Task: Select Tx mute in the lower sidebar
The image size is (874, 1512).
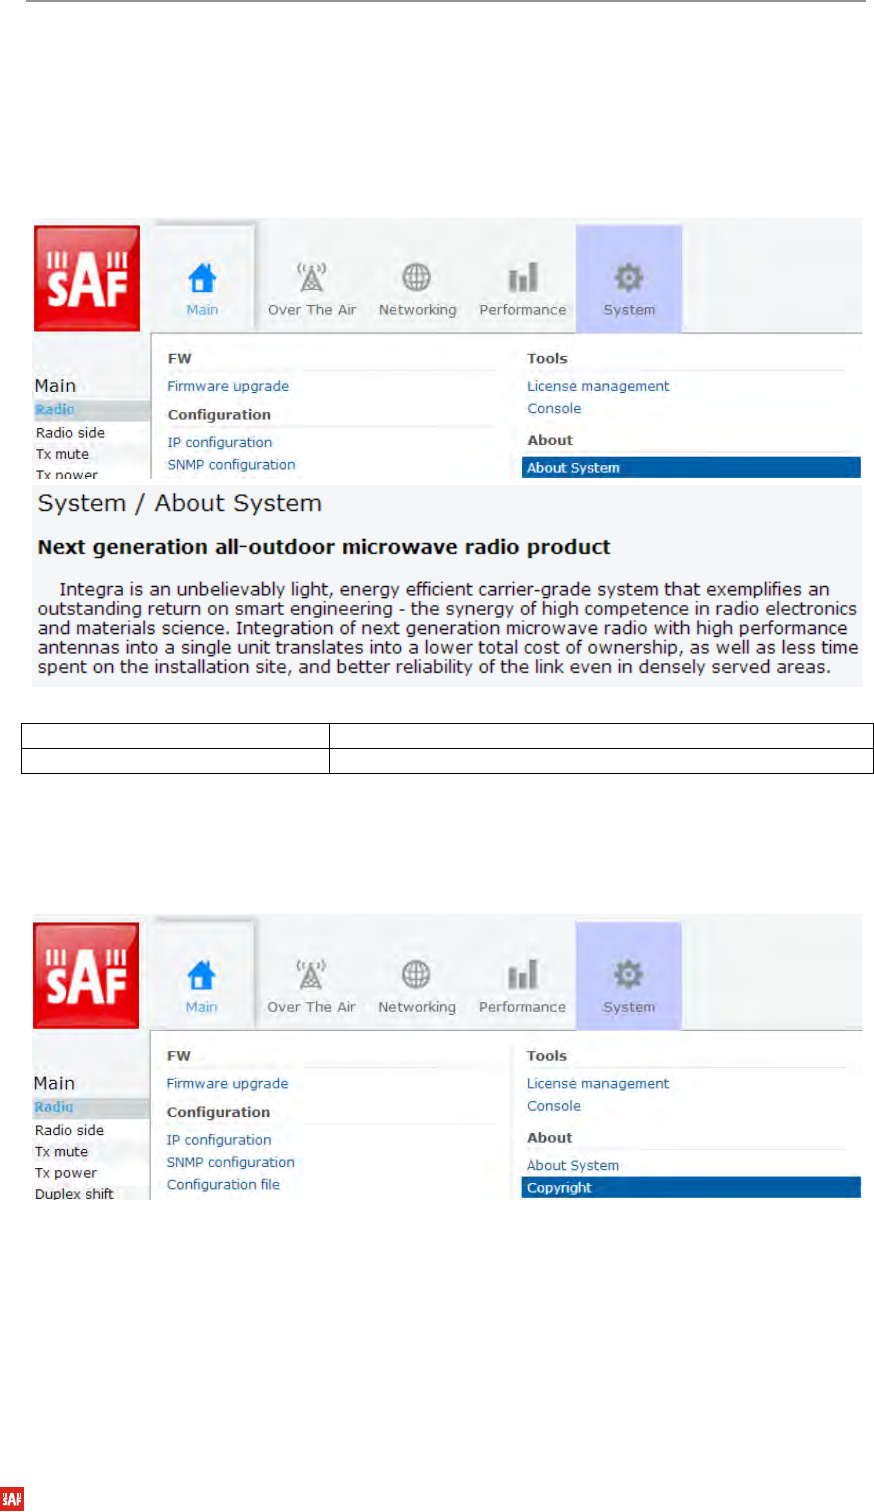Action: [62, 1152]
